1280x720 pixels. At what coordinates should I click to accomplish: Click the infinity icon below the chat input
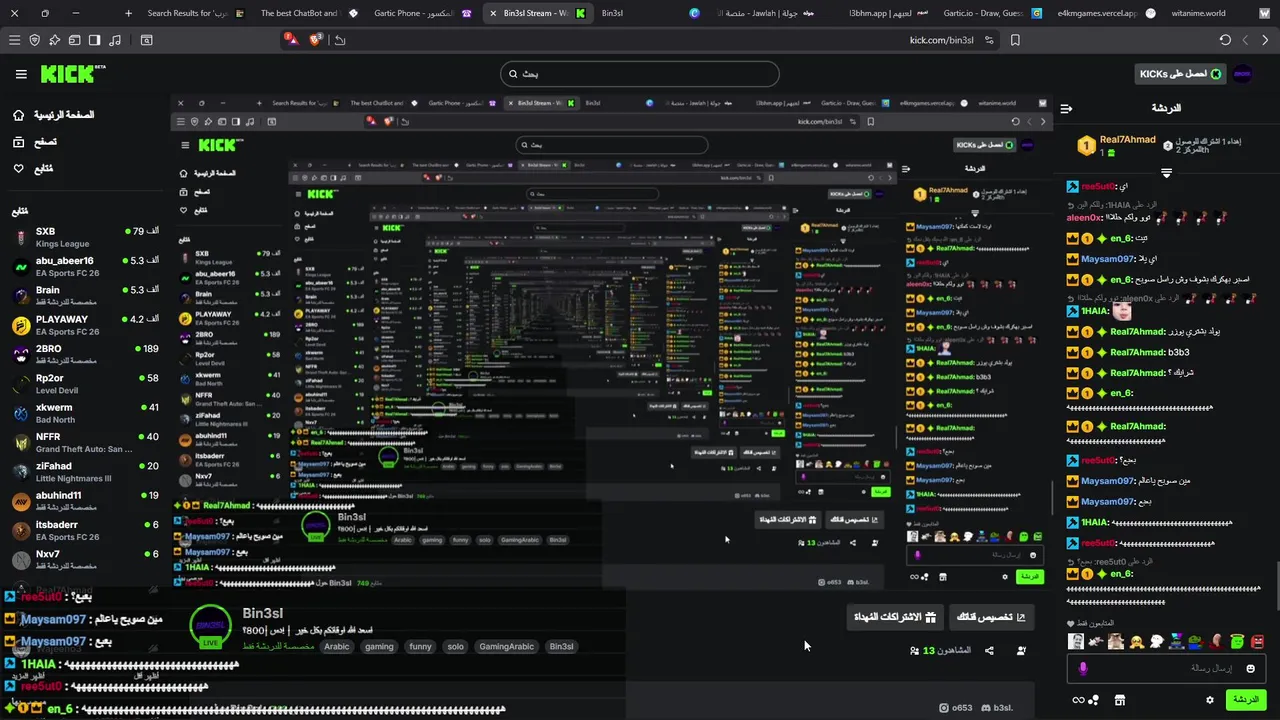point(1079,700)
